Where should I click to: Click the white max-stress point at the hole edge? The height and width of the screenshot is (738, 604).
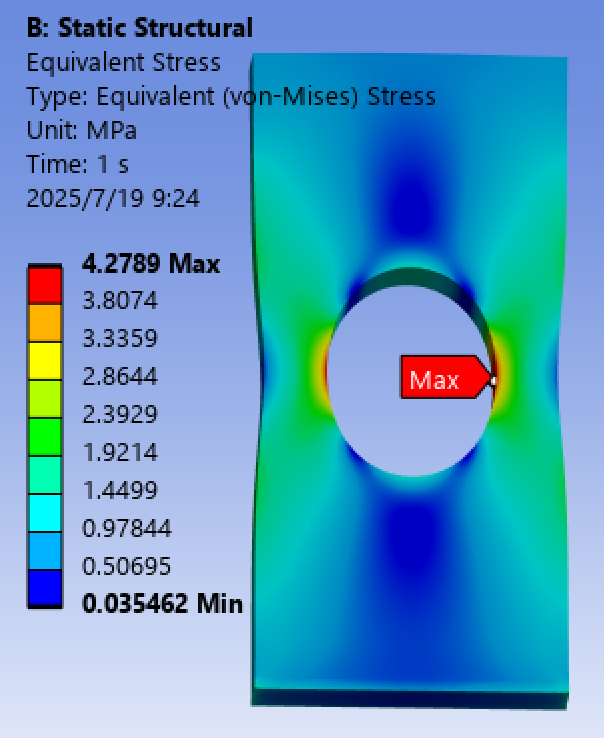tap(493, 381)
